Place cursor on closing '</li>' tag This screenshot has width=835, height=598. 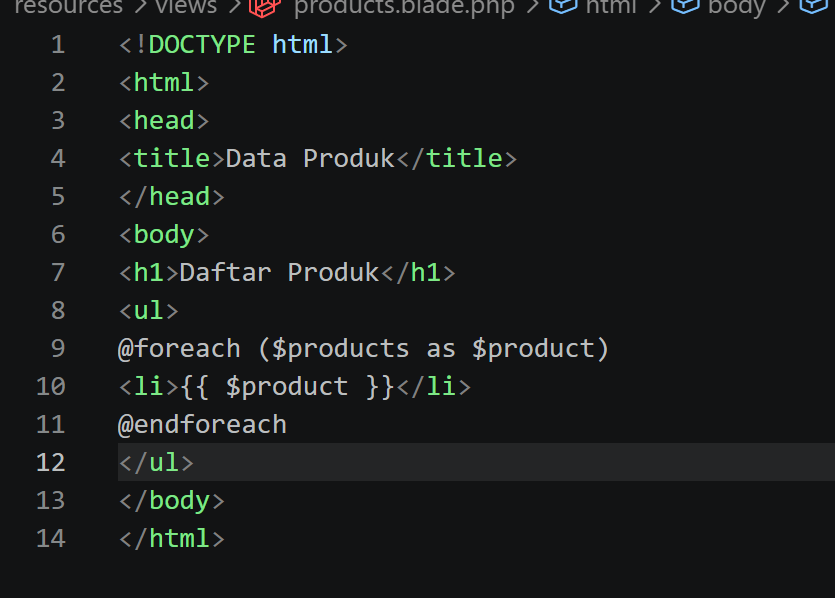click(x=433, y=387)
